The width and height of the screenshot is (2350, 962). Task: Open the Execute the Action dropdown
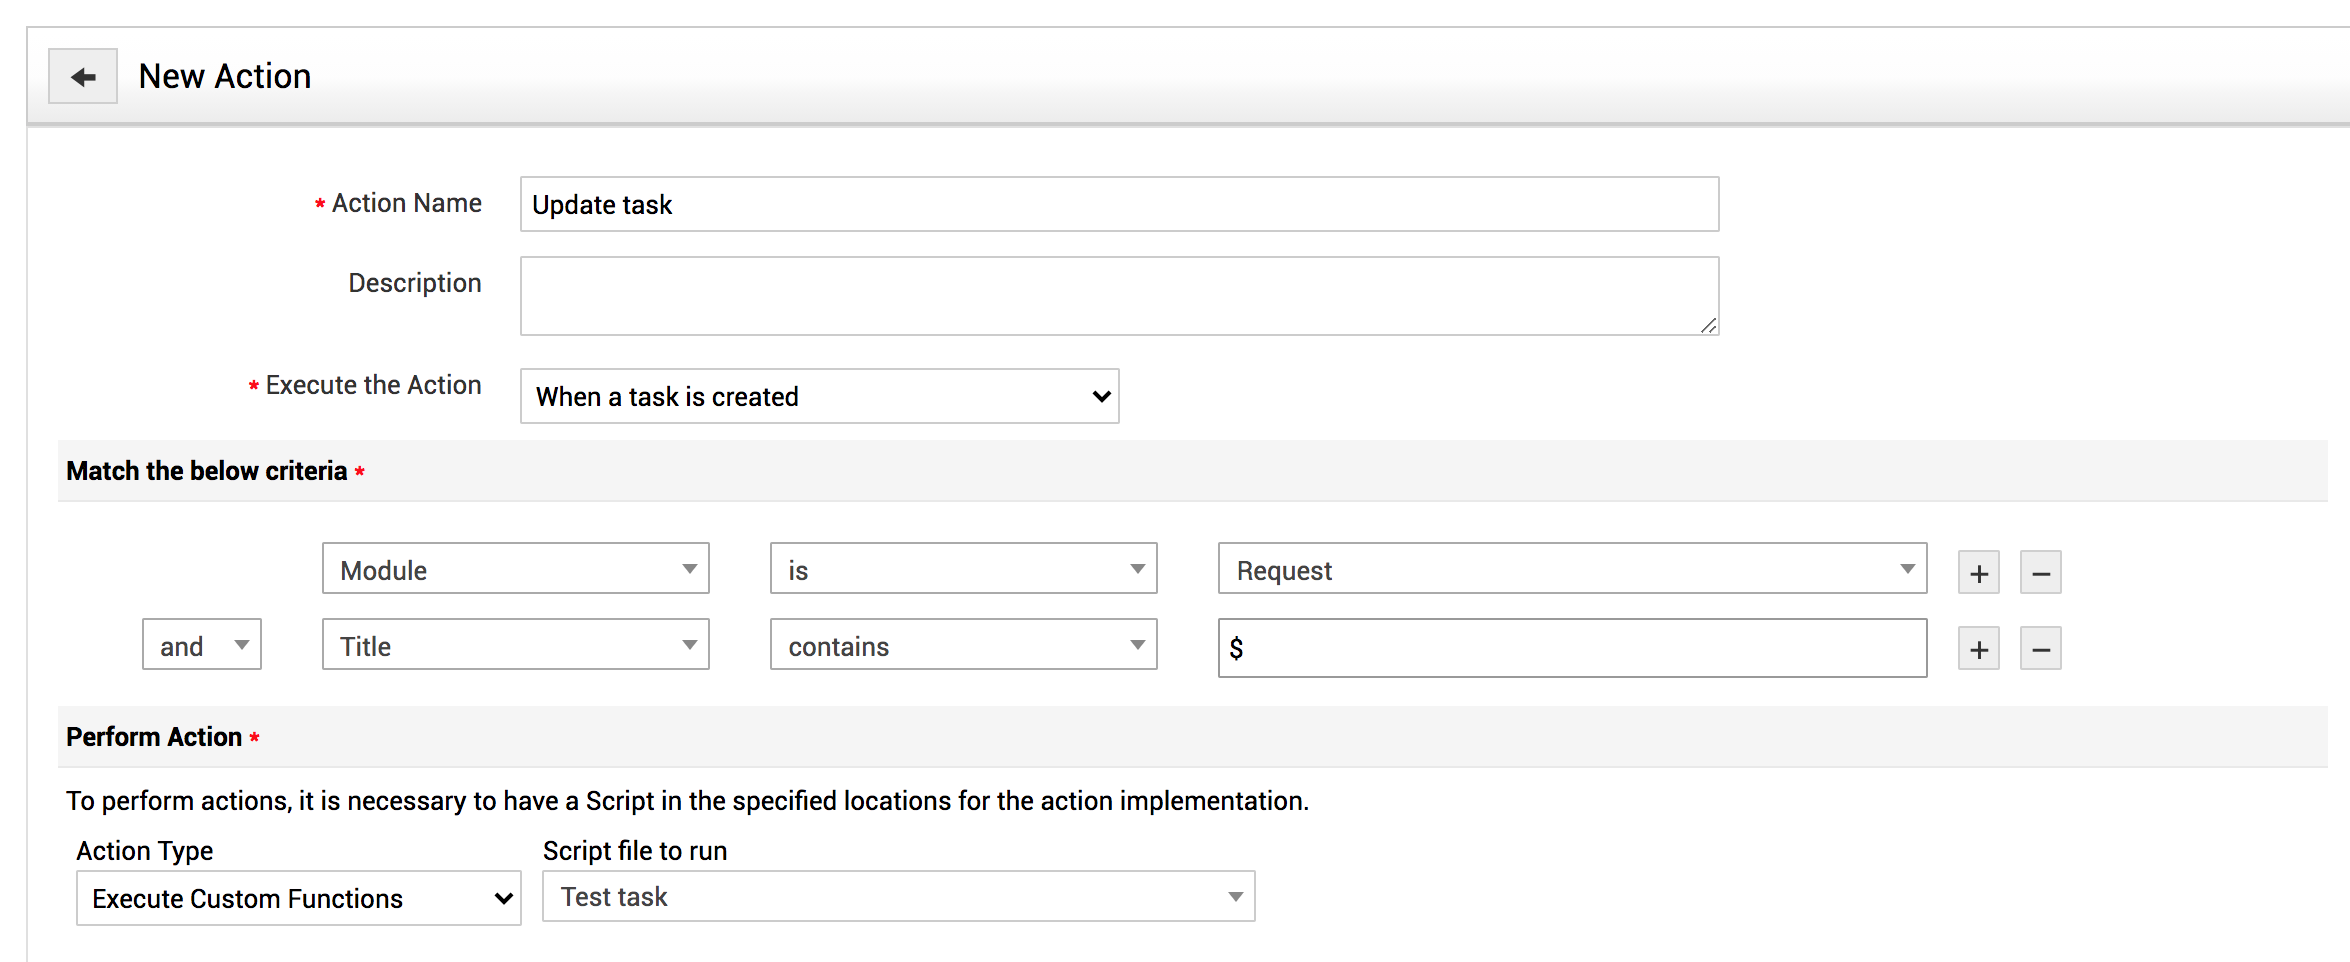819,396
